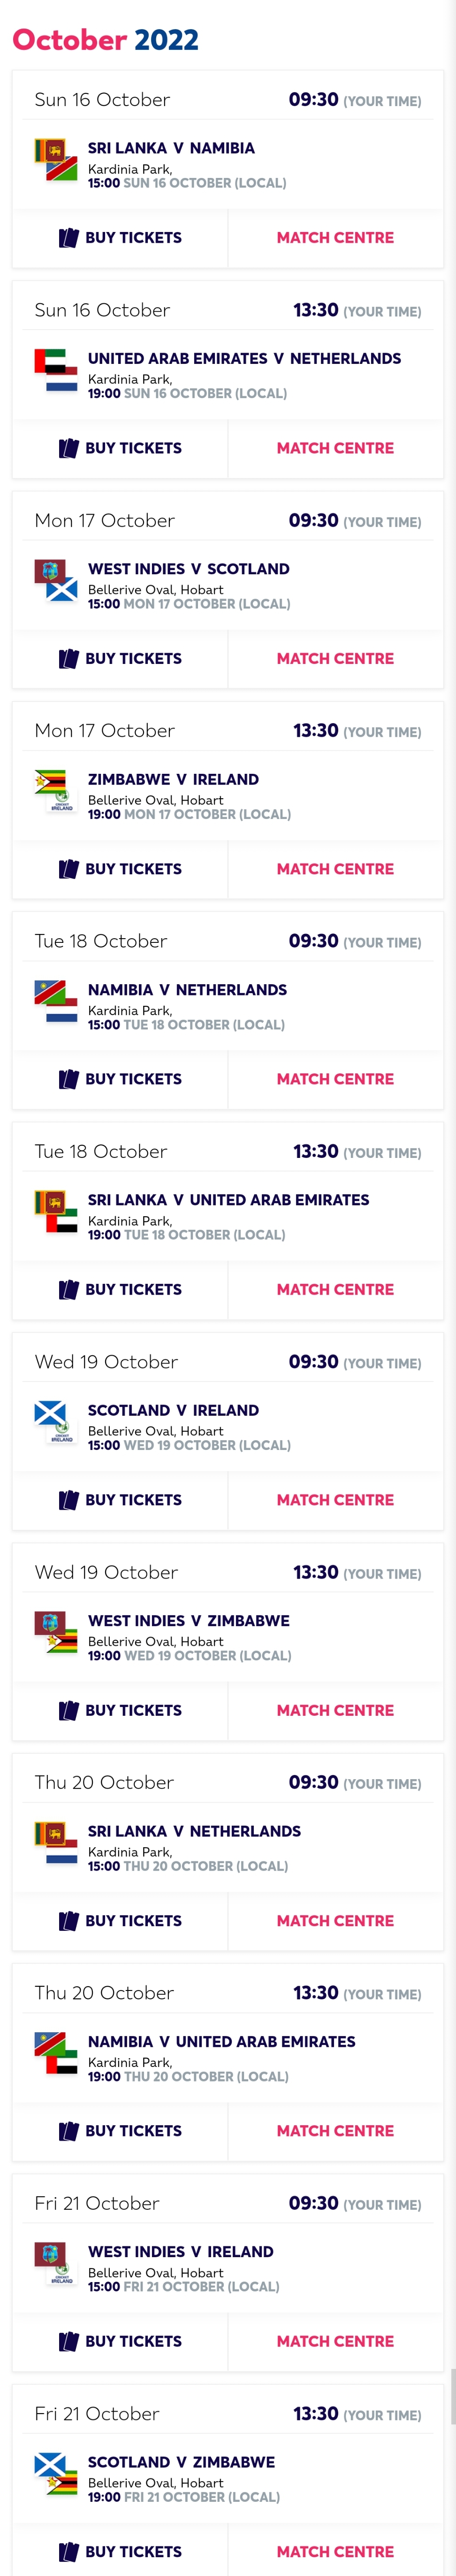
Task: Buy tickets for Scotland v Ireland
Action: point(120,1500)
